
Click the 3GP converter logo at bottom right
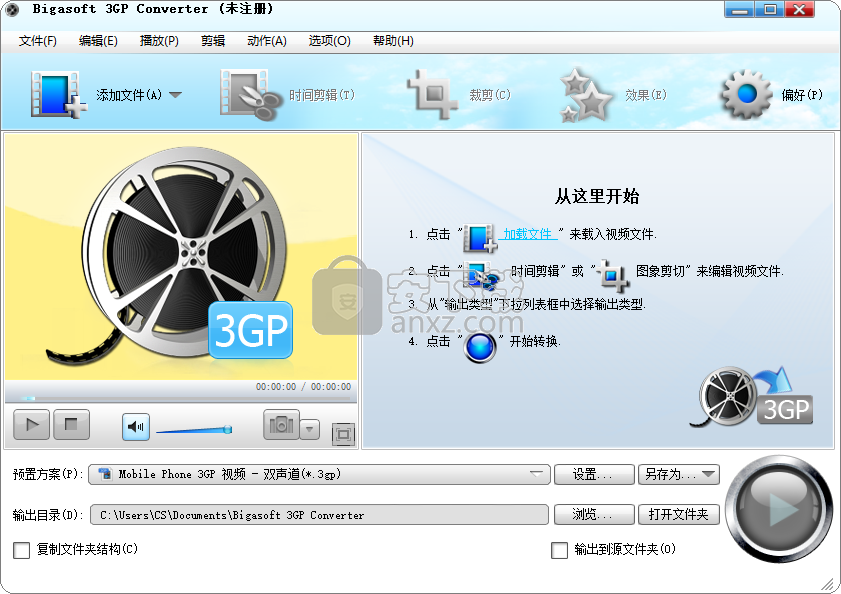[x=751, y=397]
